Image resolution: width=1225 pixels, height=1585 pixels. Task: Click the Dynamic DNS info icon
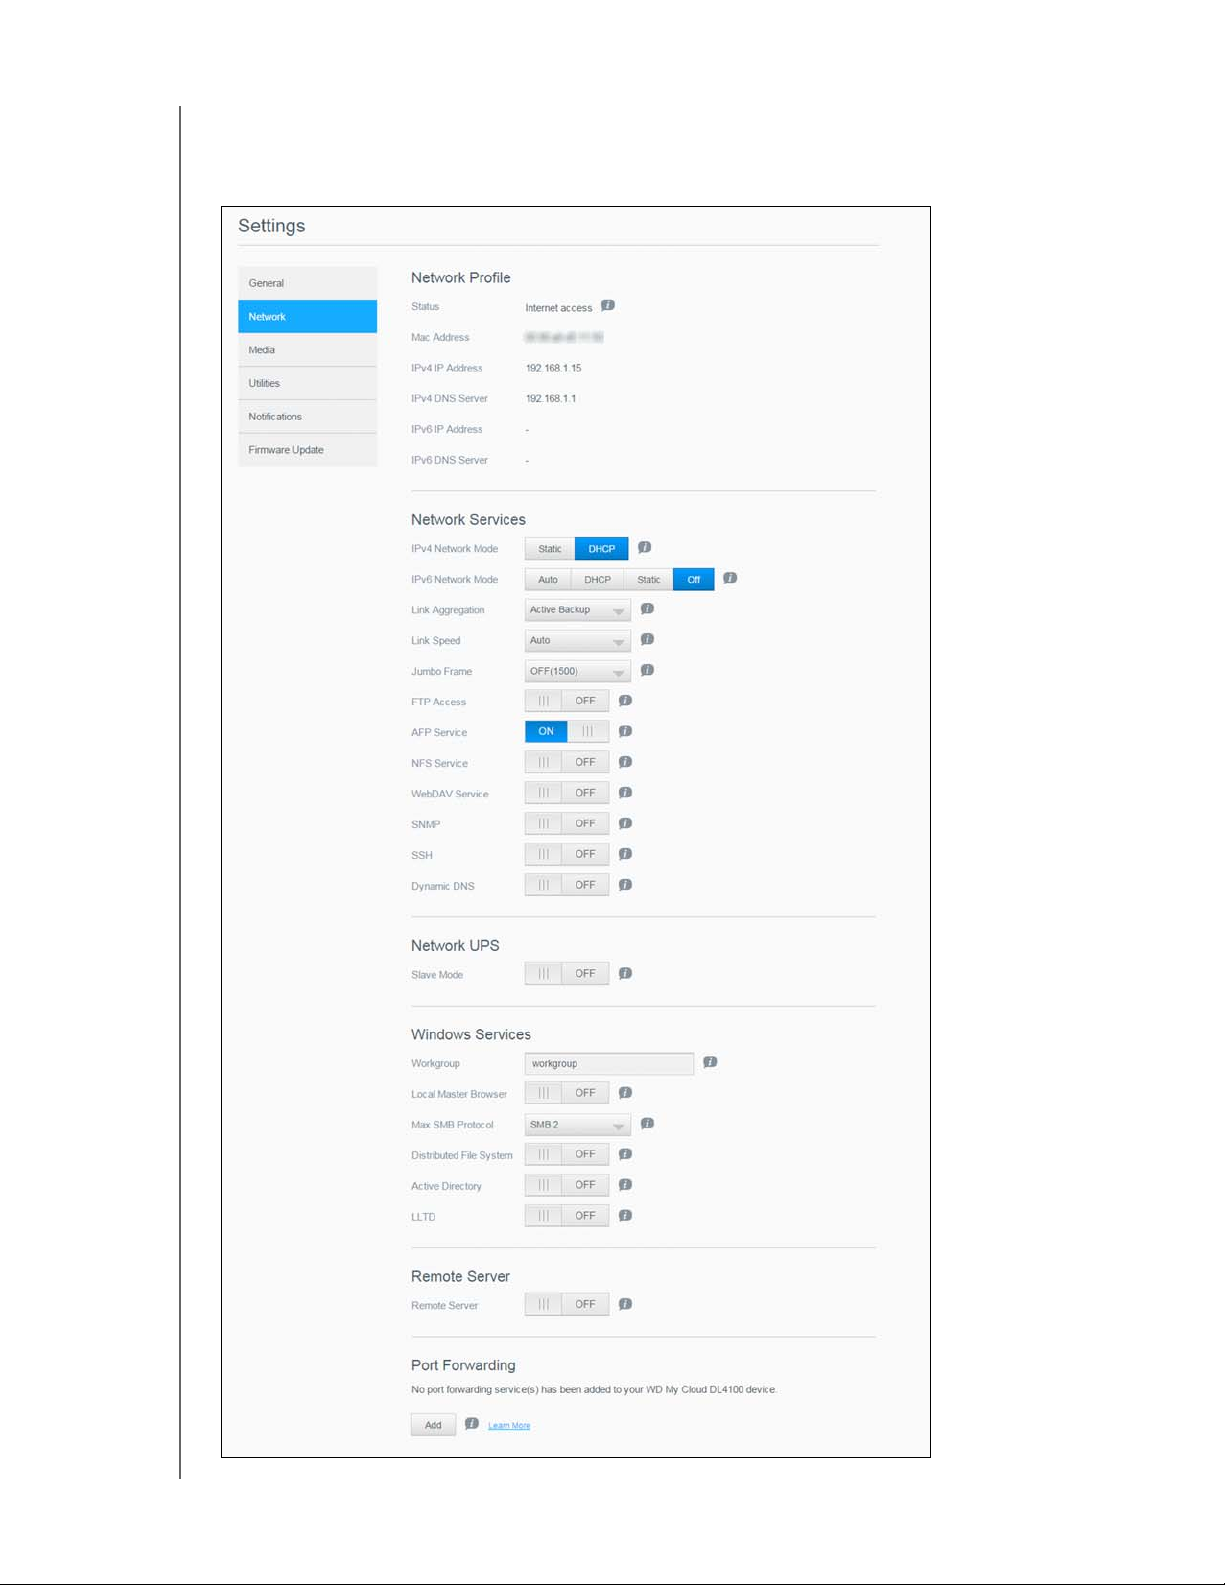tap(625, 885)
